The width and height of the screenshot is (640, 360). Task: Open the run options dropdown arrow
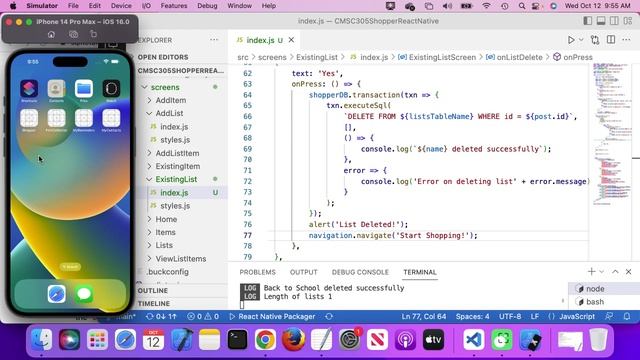pos(581,40)
